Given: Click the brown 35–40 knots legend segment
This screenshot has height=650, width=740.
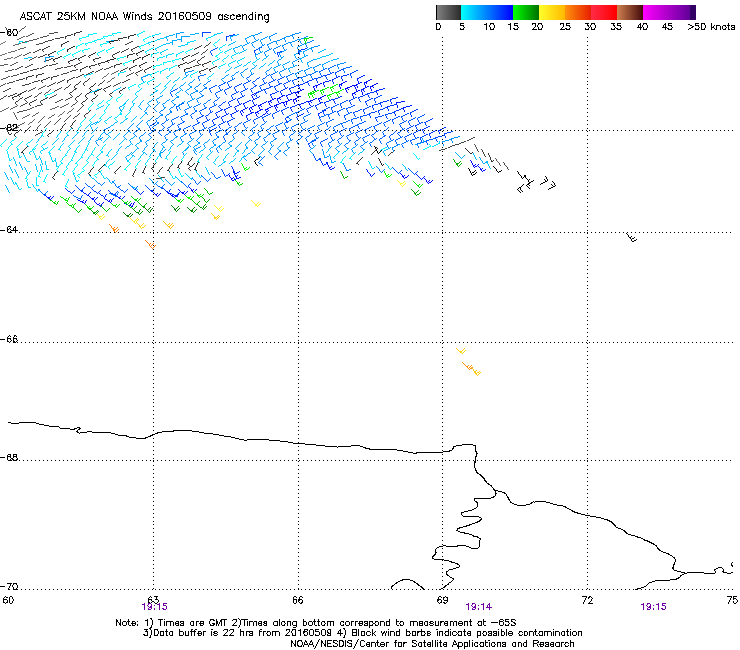Looking at the screenshot, I should [630, 12].
